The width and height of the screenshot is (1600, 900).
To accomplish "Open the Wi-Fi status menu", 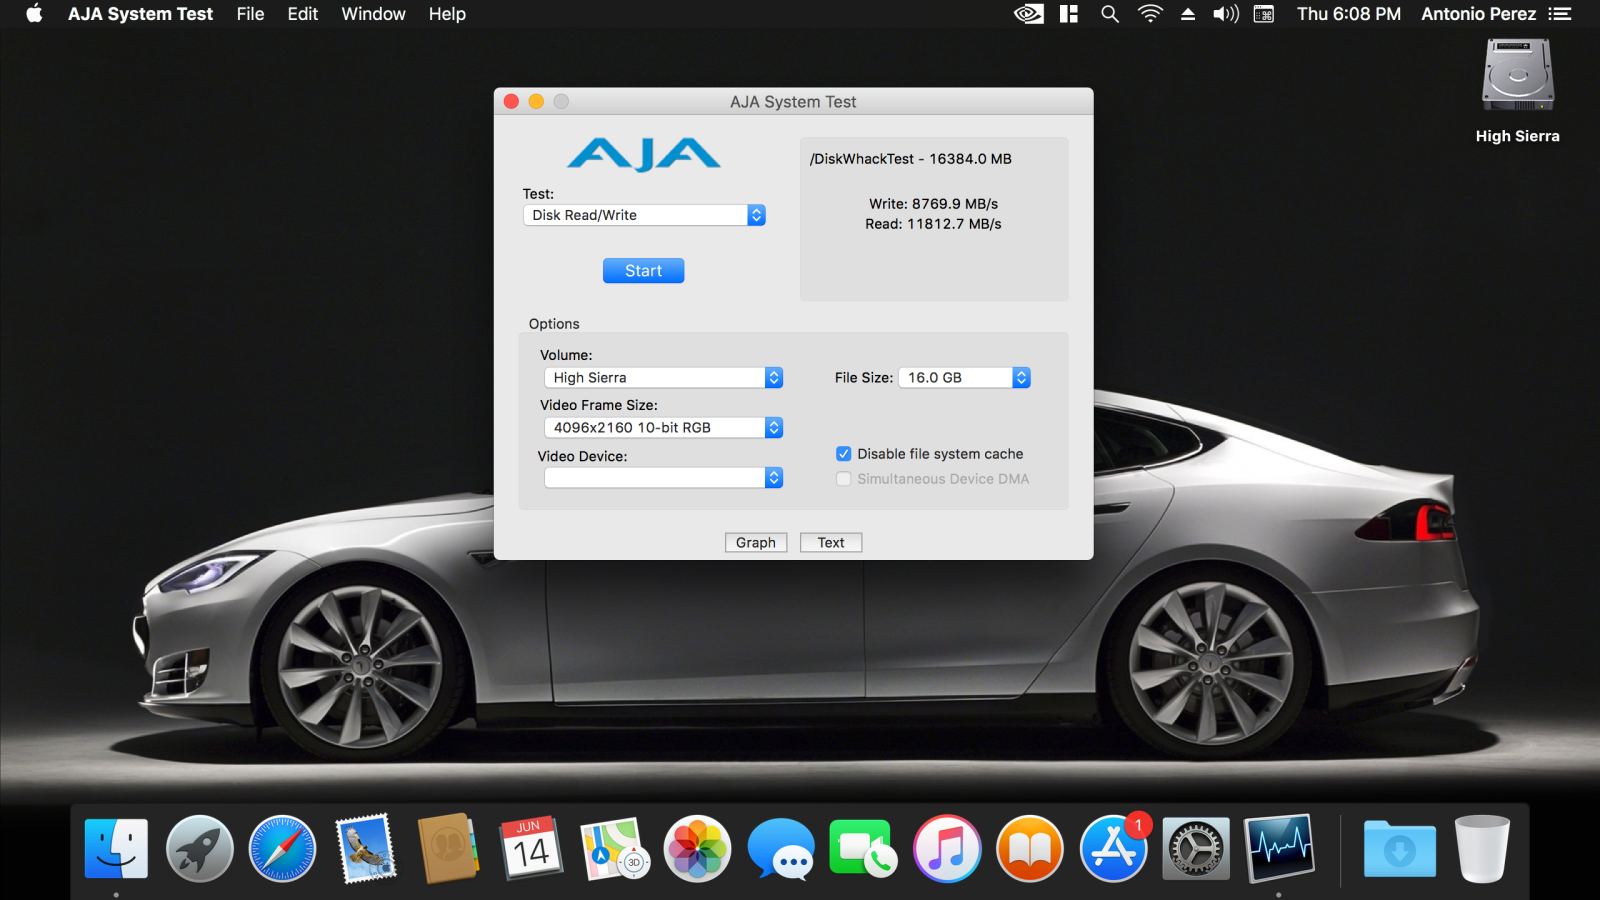I will [1150, 14].
